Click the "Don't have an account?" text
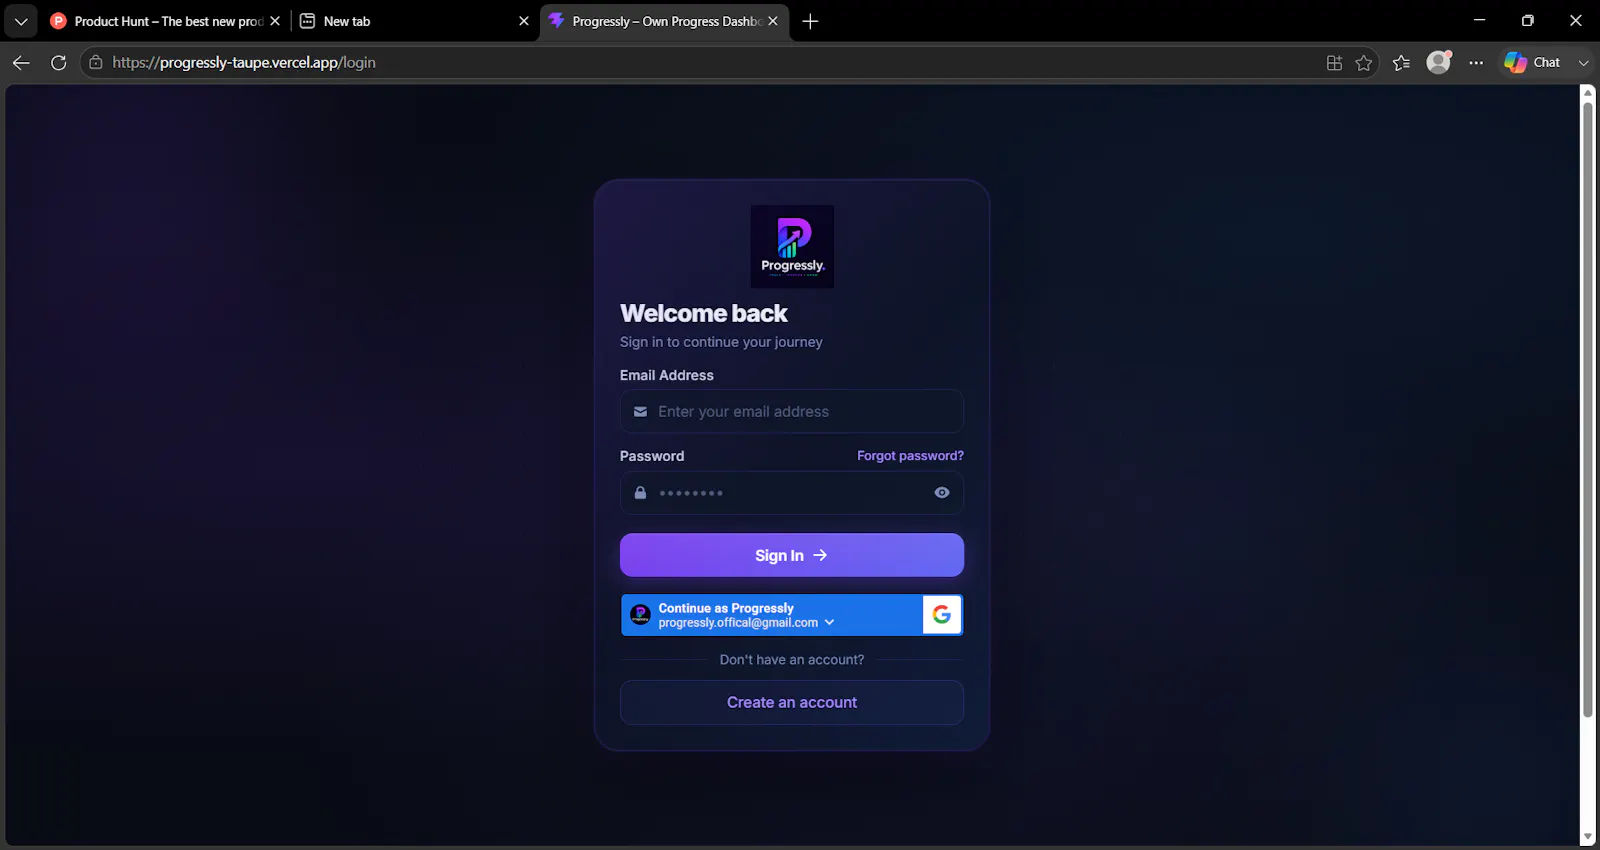The width and height of the screenshot is (1600, 850). tap(792, 660)
